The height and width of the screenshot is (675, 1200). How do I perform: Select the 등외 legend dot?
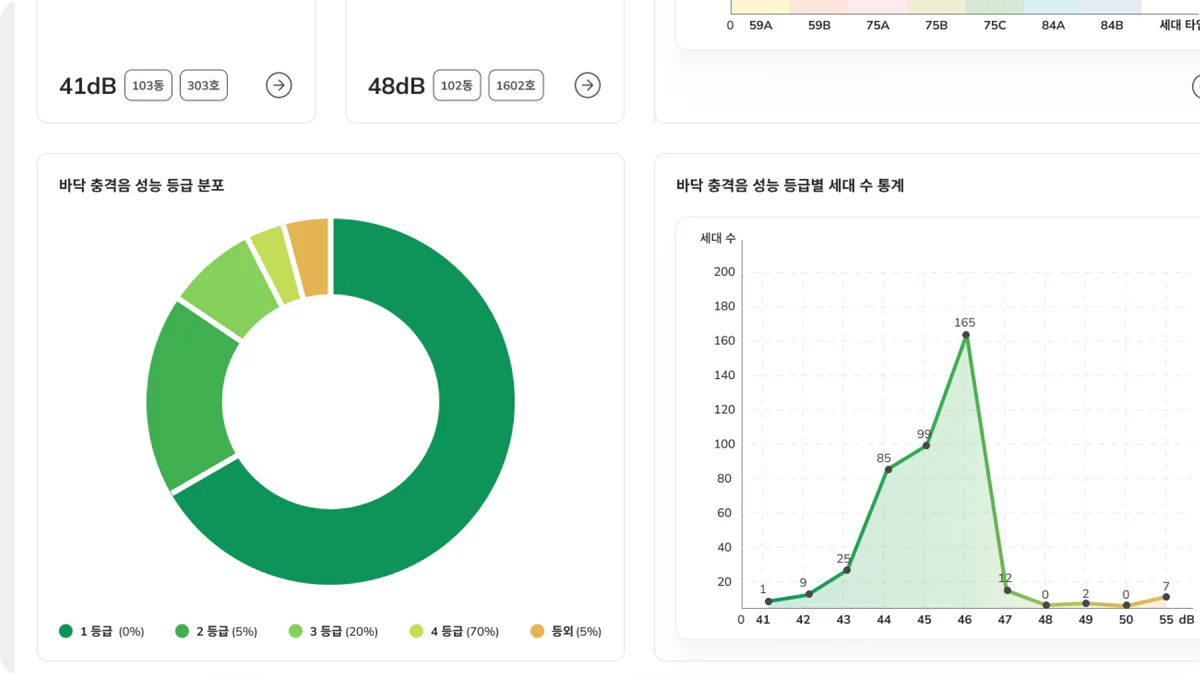coord(537,631)
